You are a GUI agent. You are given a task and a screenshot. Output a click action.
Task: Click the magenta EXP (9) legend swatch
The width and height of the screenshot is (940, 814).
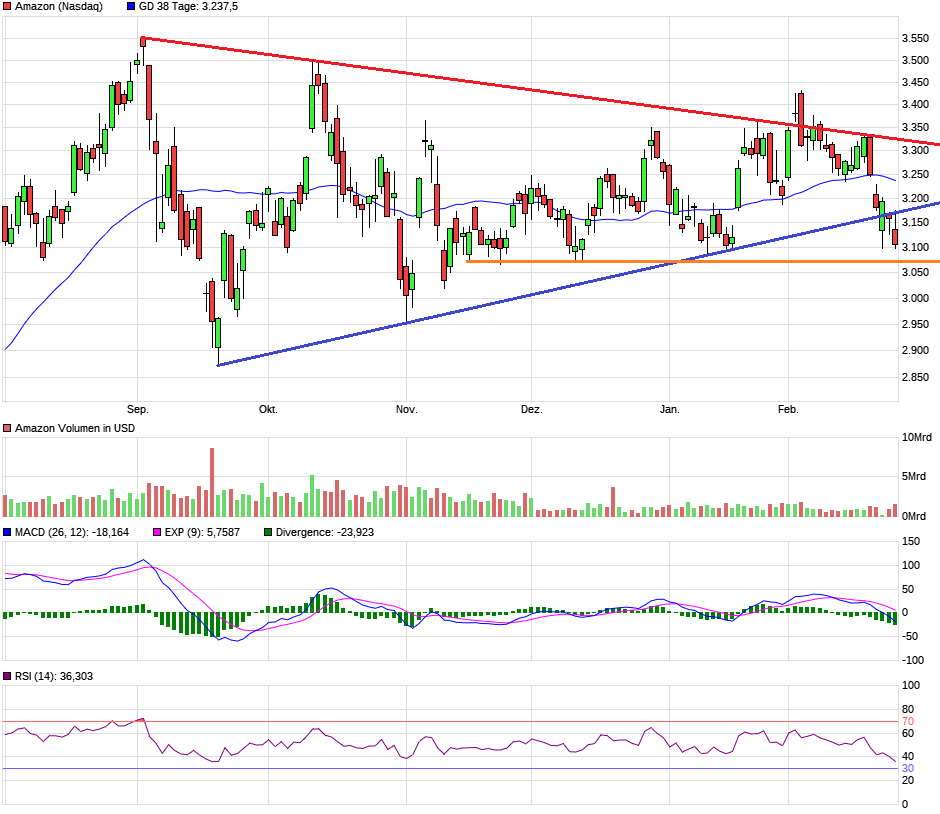click(157, 532)
